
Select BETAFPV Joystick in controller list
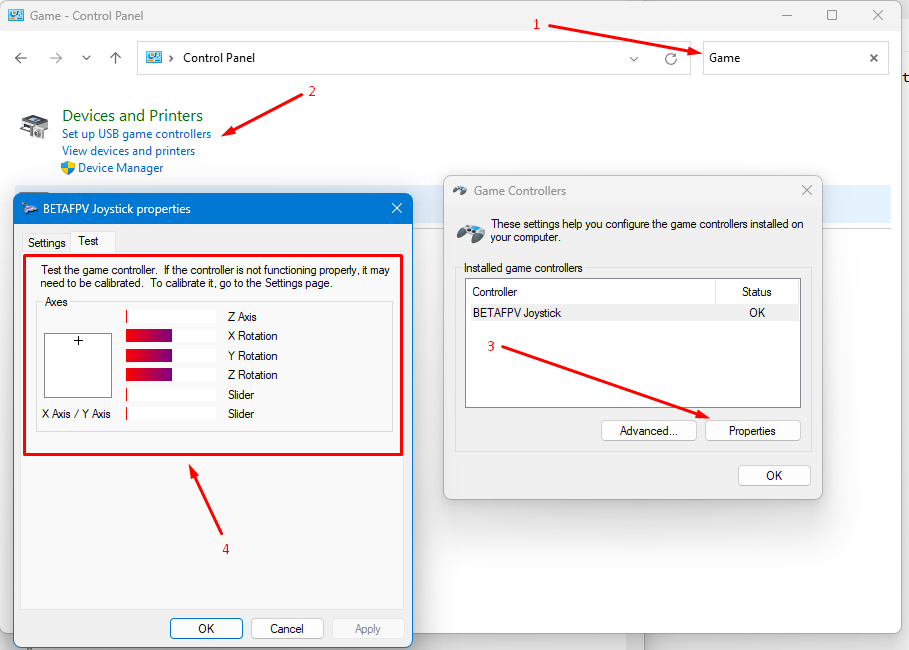517,313
